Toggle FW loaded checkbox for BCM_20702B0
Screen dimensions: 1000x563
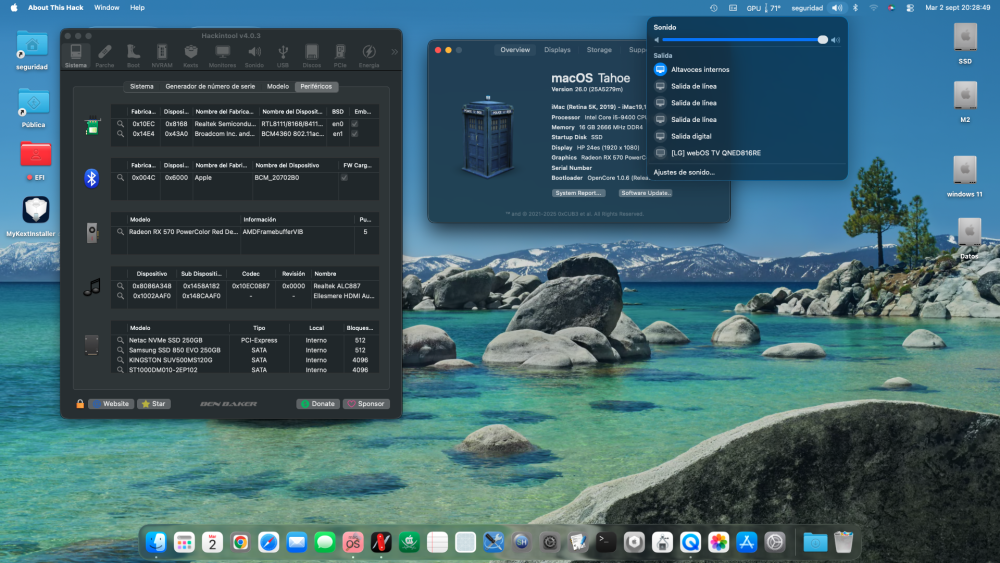point(344,178)
